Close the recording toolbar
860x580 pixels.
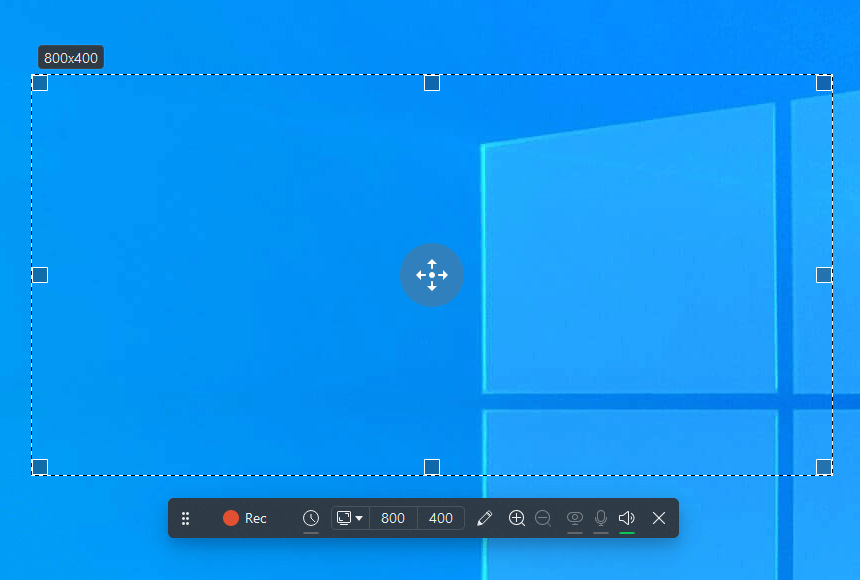click(x=659, y=518)
